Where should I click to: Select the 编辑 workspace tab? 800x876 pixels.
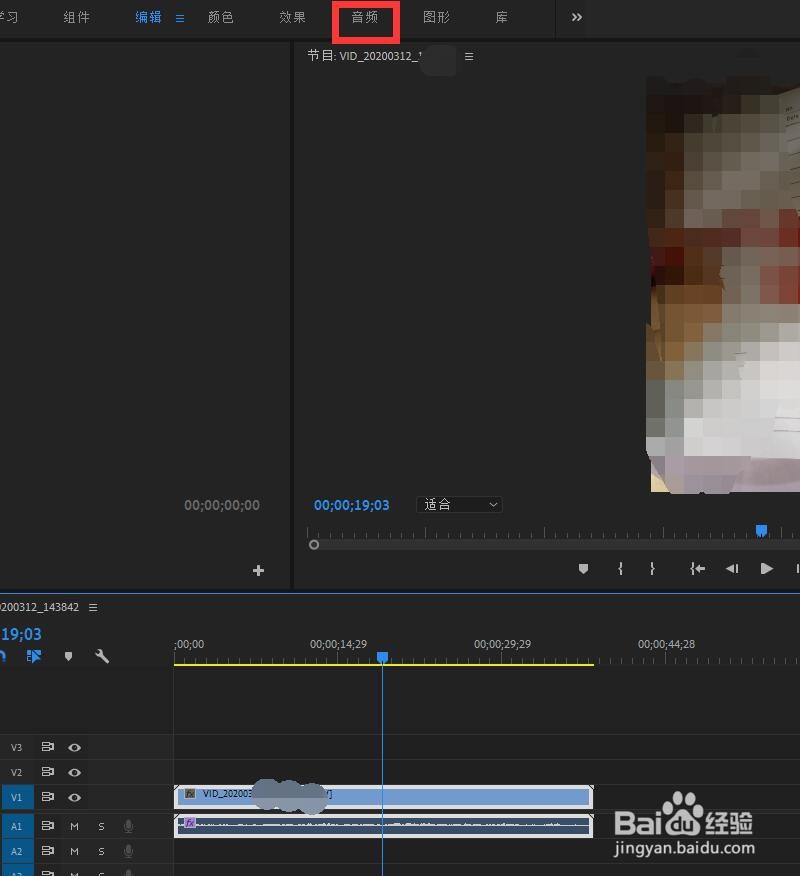(x=148, y=17)
